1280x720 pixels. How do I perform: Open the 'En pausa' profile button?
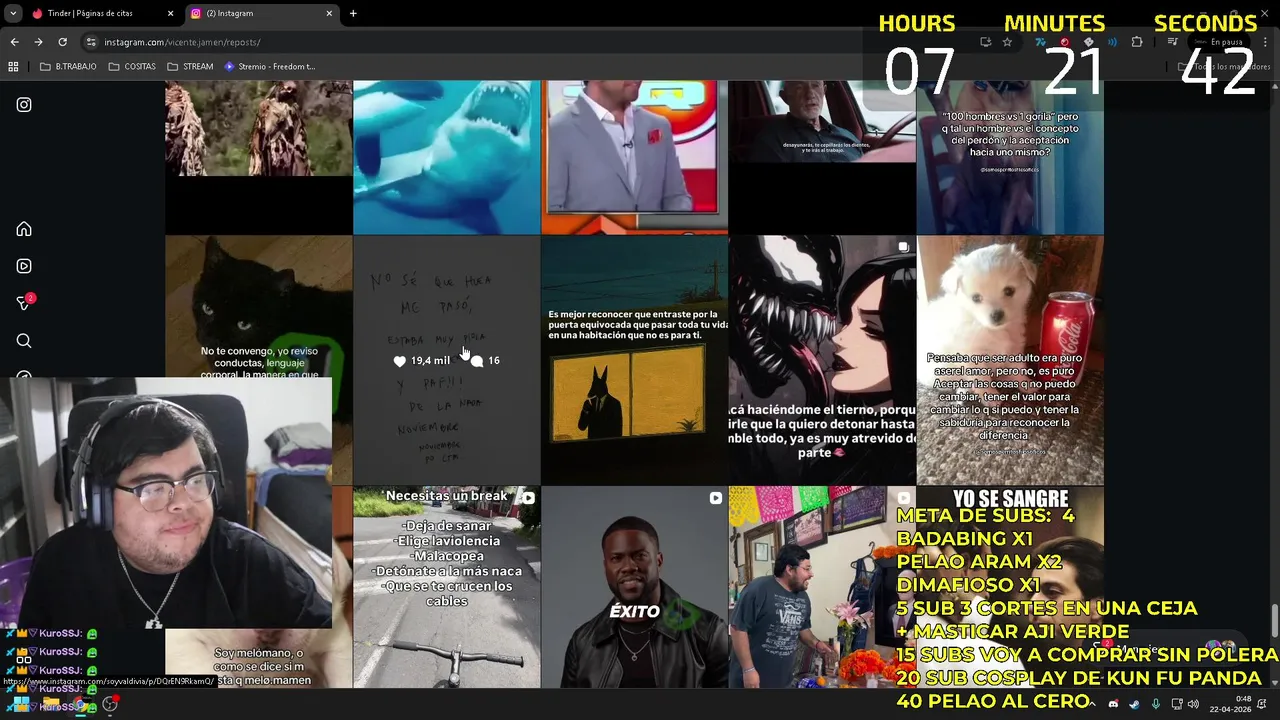pos(1221,42)
